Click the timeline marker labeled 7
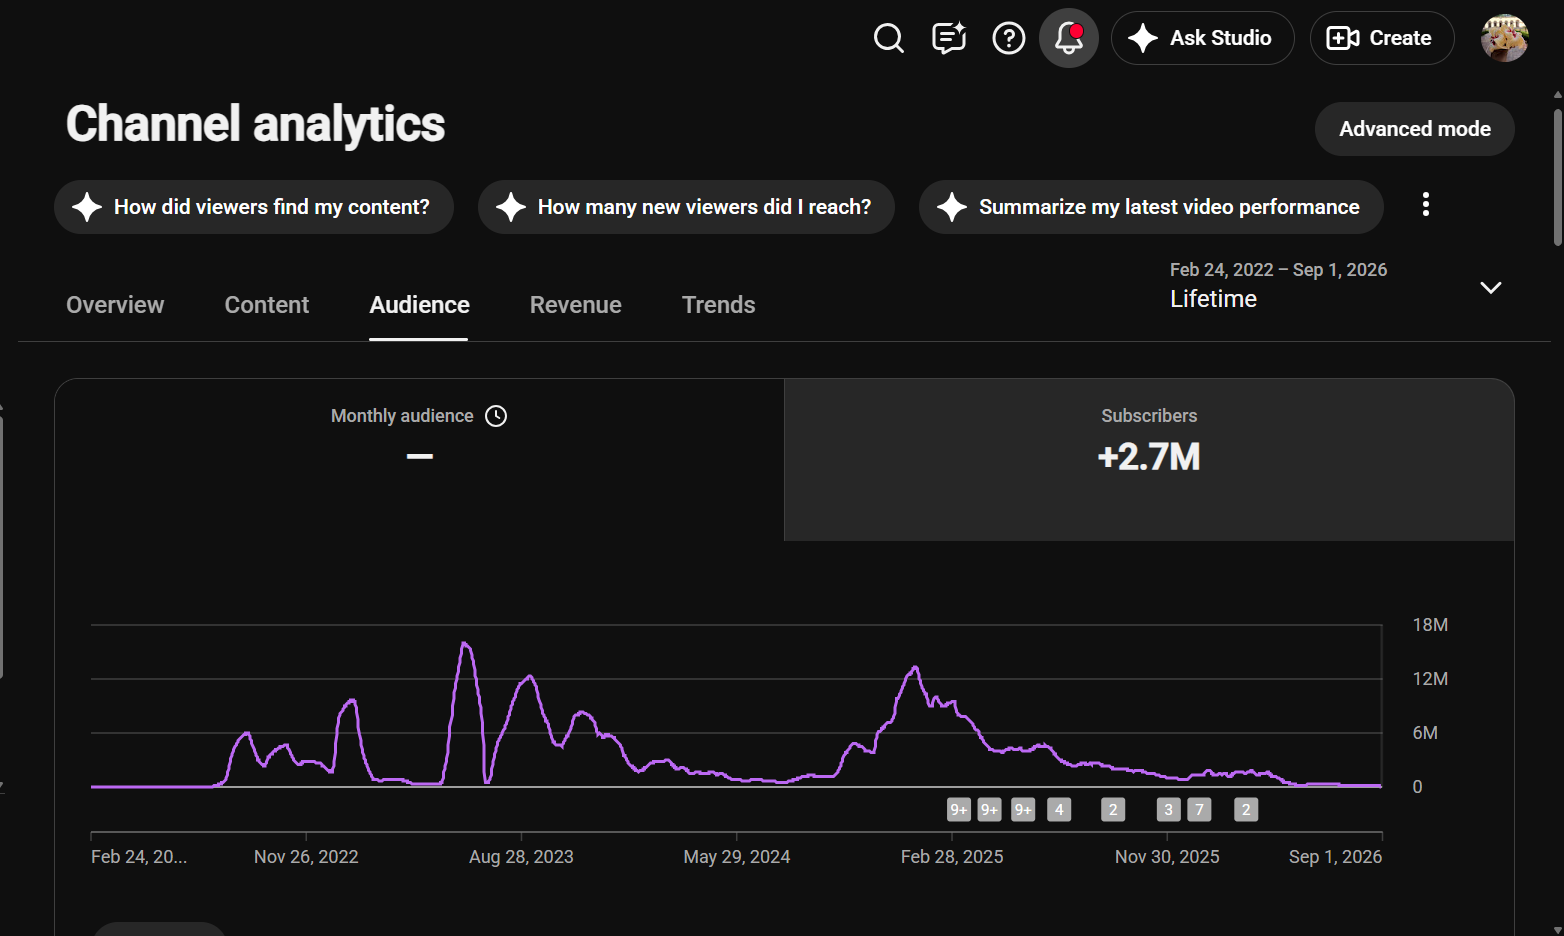The height and width of the screenshot is (936, 1564). tap(1199, 810)
